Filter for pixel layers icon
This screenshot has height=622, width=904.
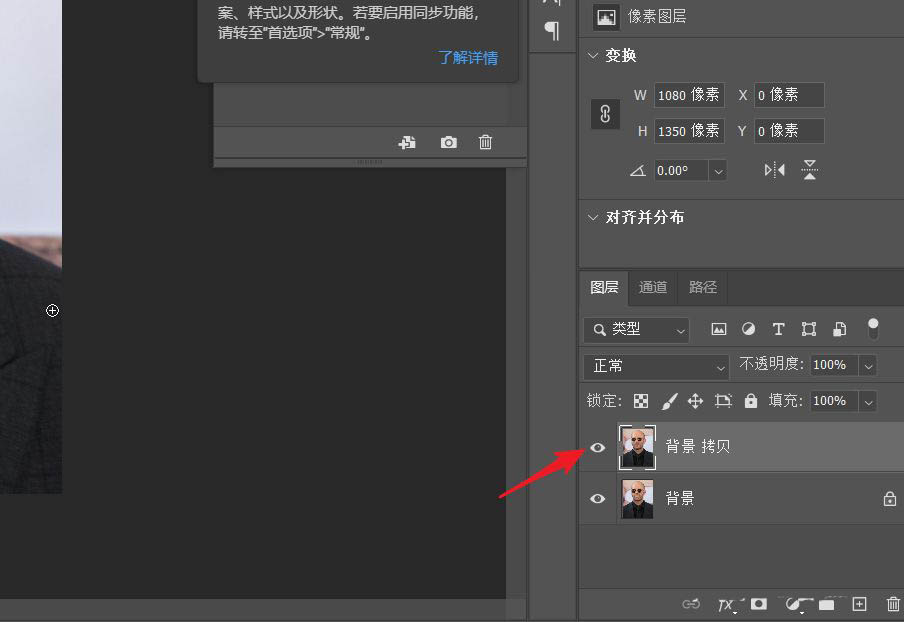[718, 329]
